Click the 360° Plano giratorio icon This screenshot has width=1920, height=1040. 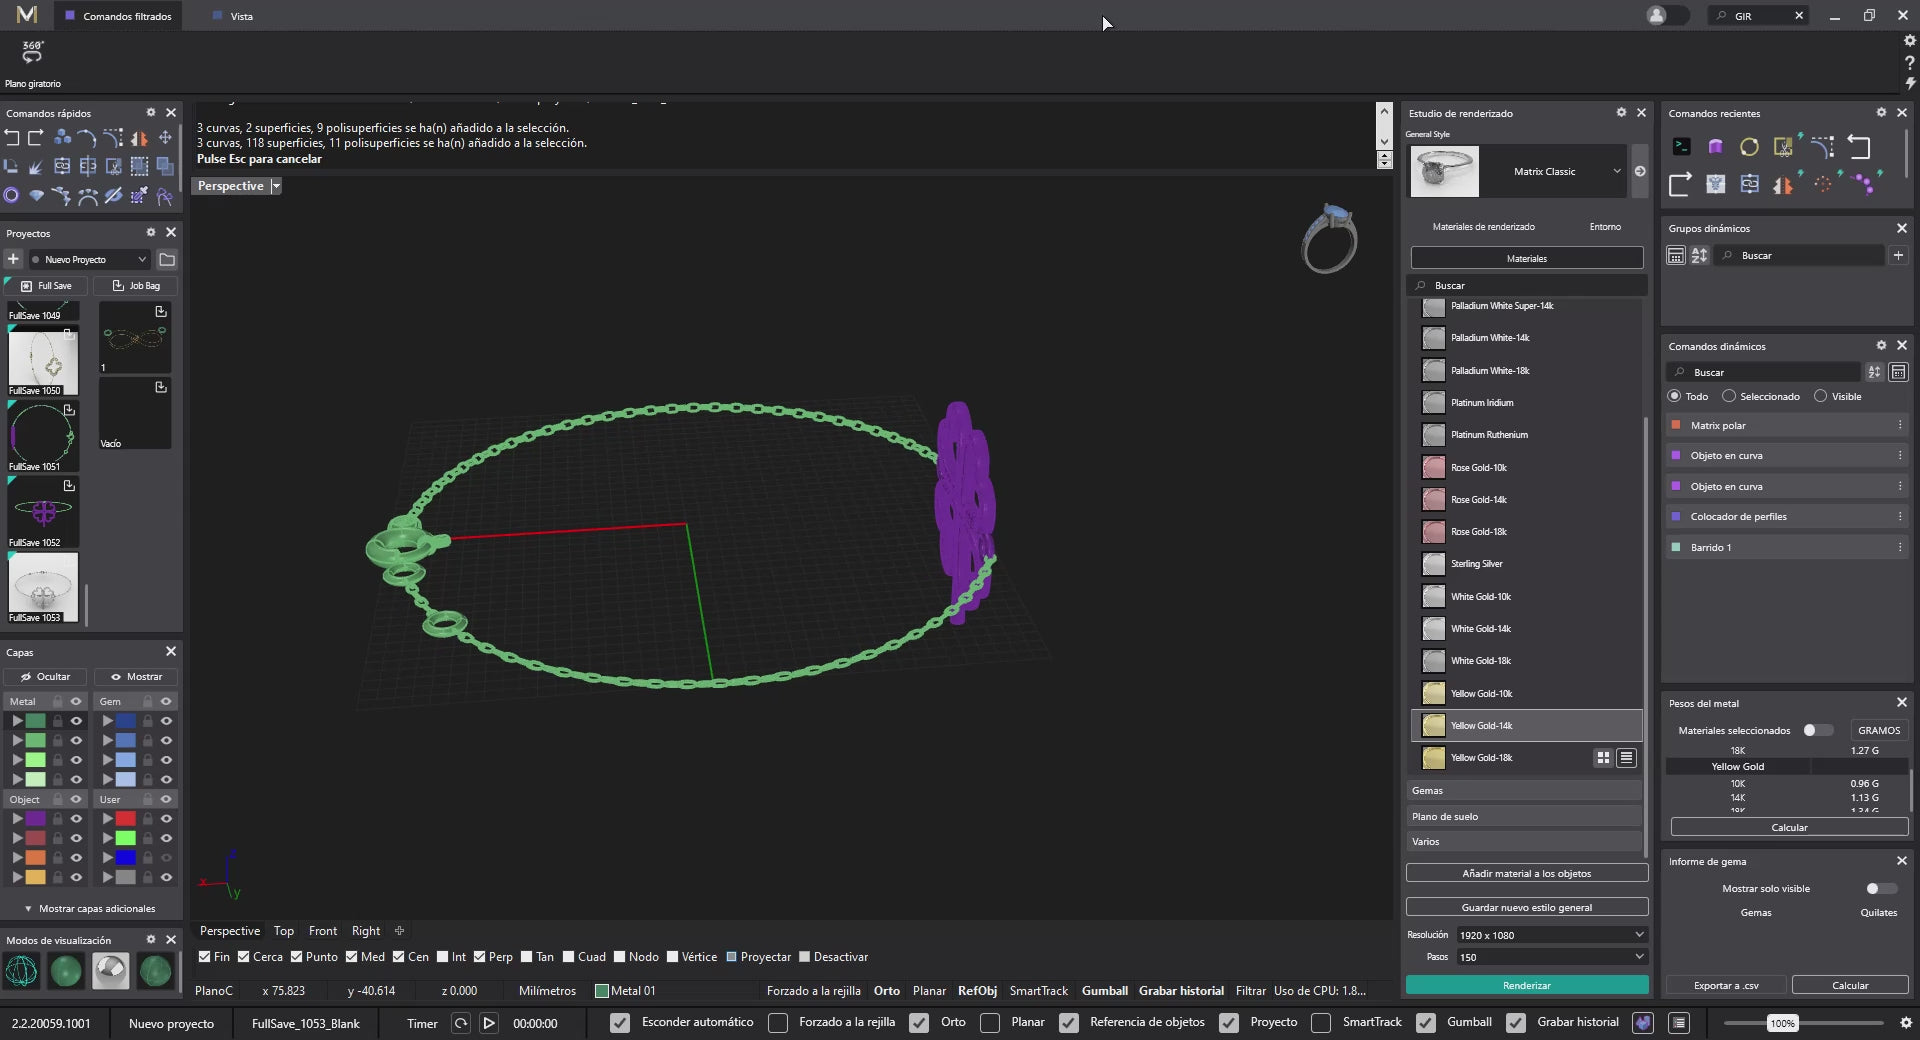[33, 53]
